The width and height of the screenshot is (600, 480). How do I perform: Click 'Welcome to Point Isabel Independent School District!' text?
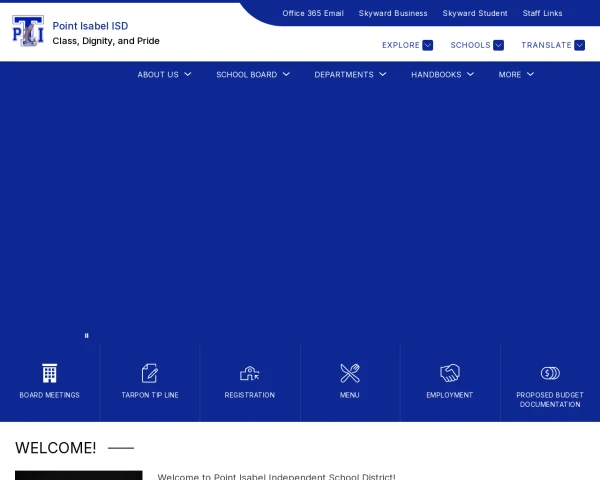[x=276, y=477]
